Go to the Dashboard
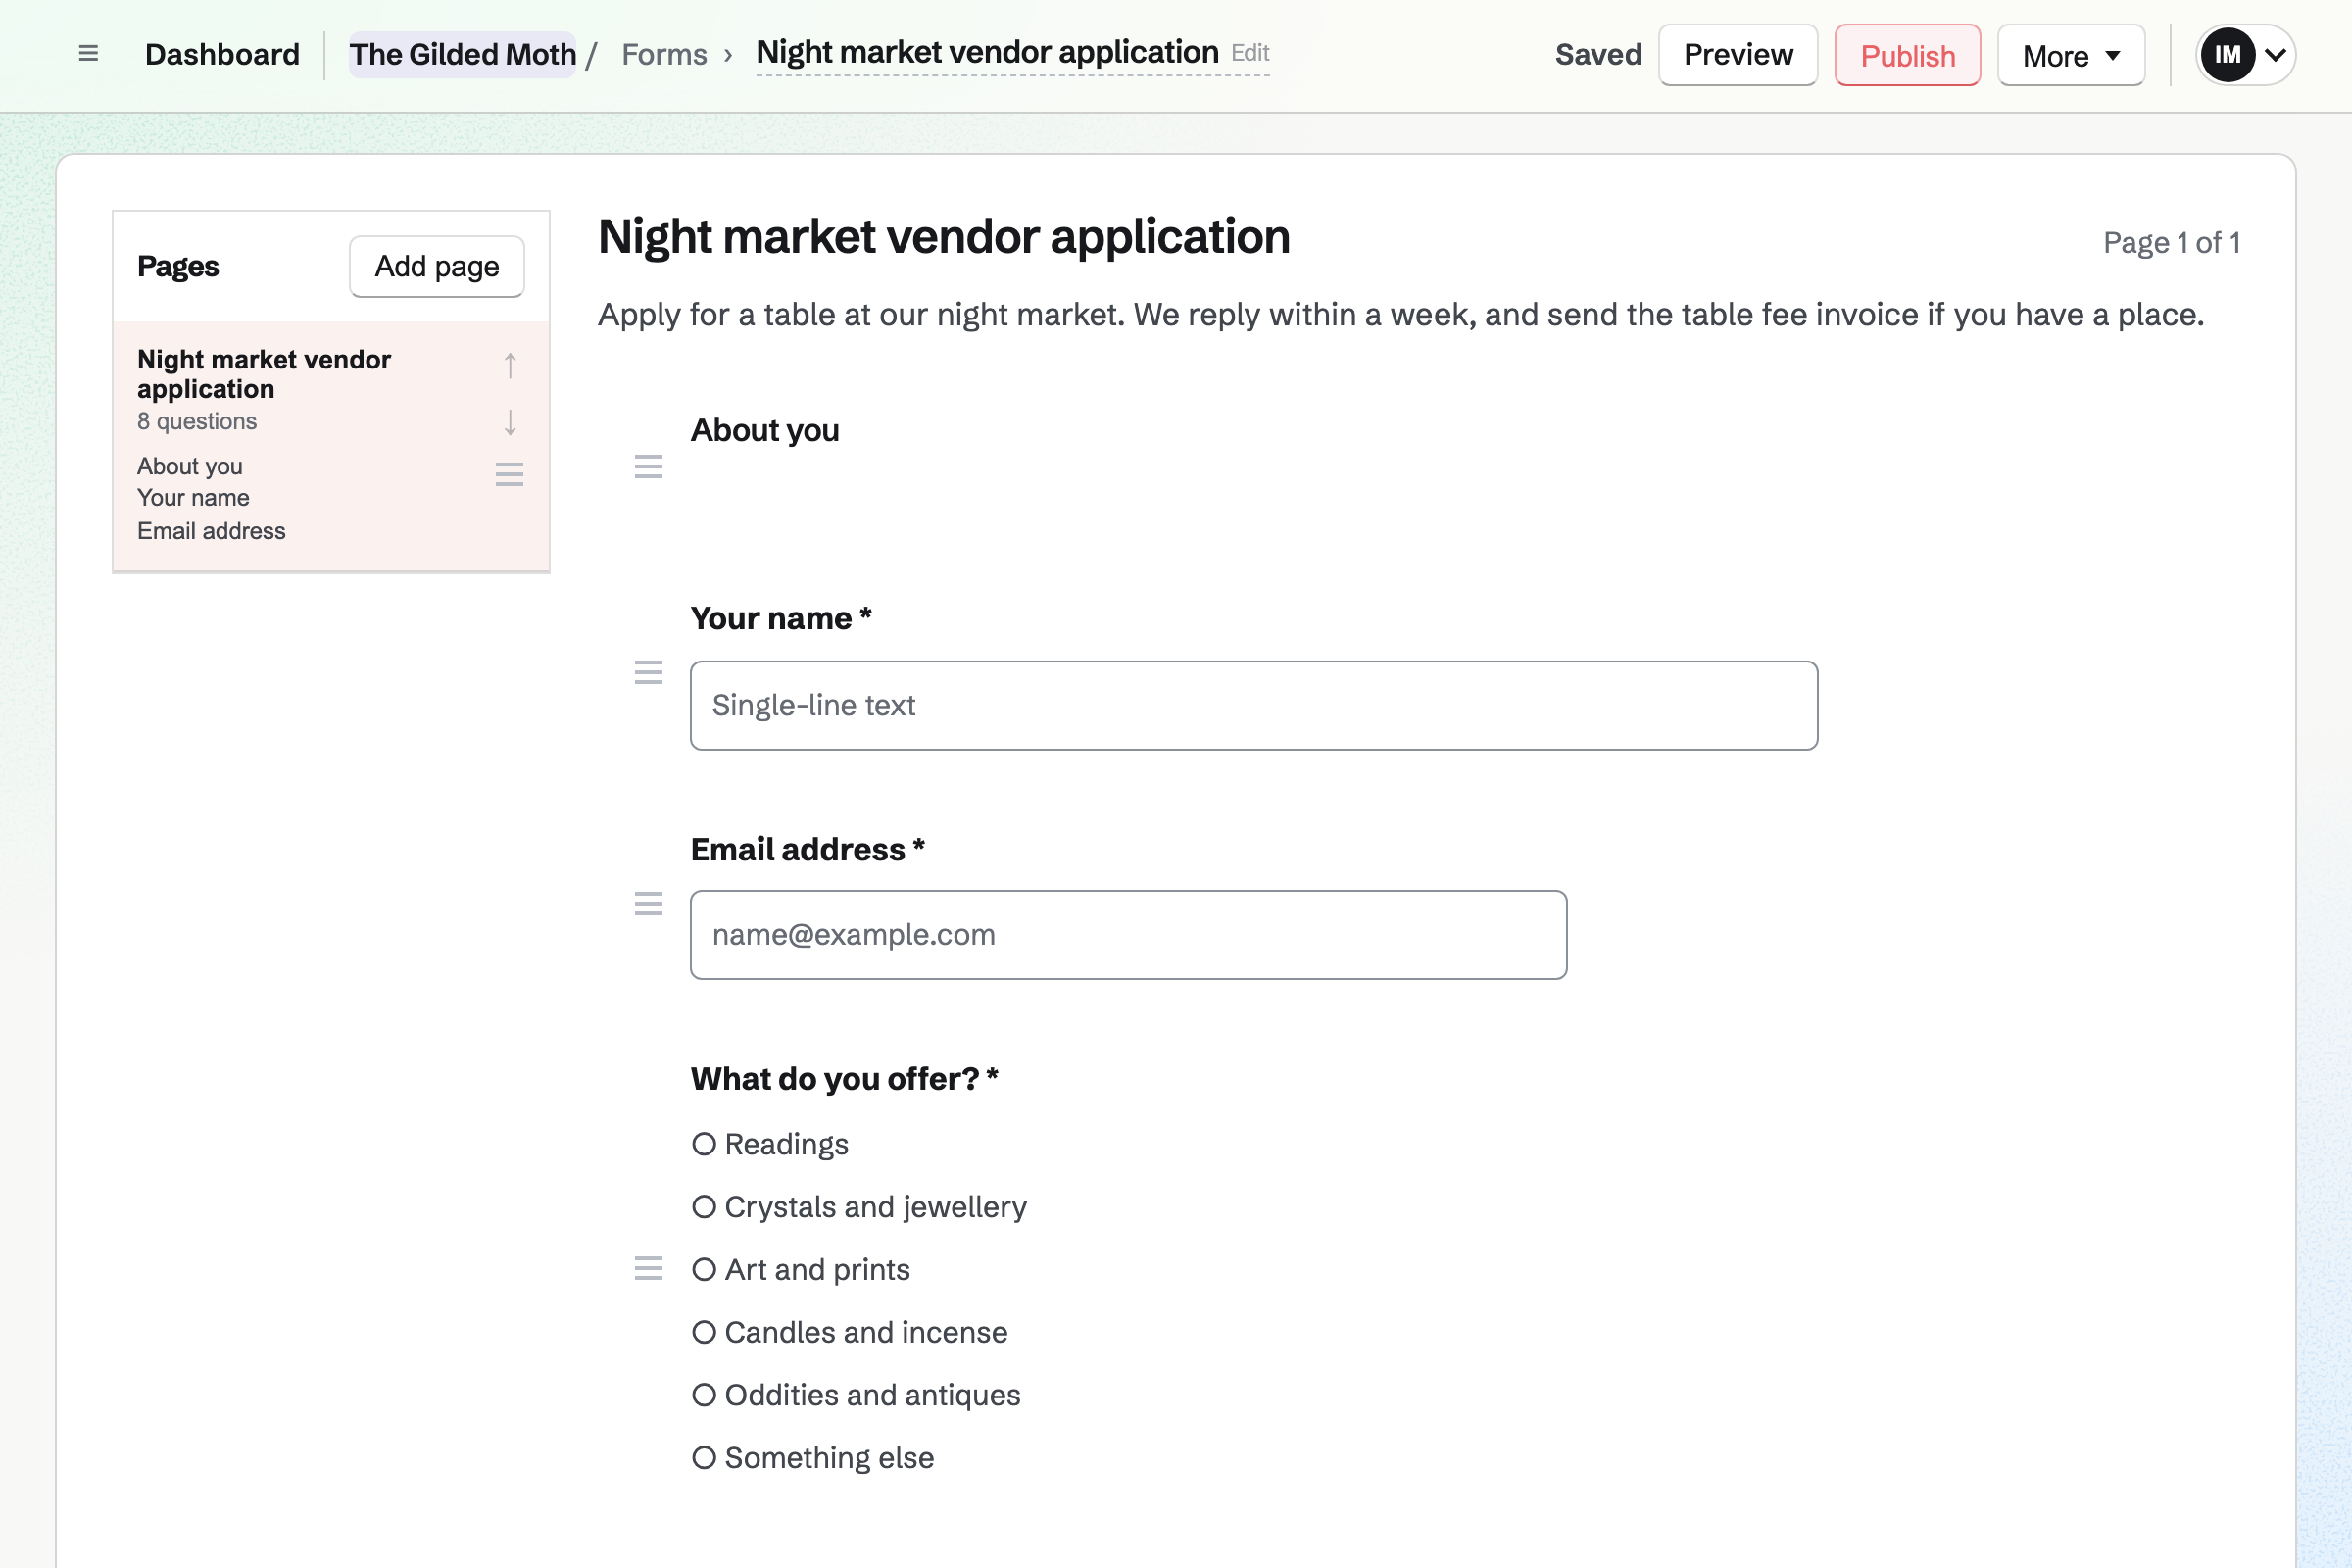 tap(222, 54)
